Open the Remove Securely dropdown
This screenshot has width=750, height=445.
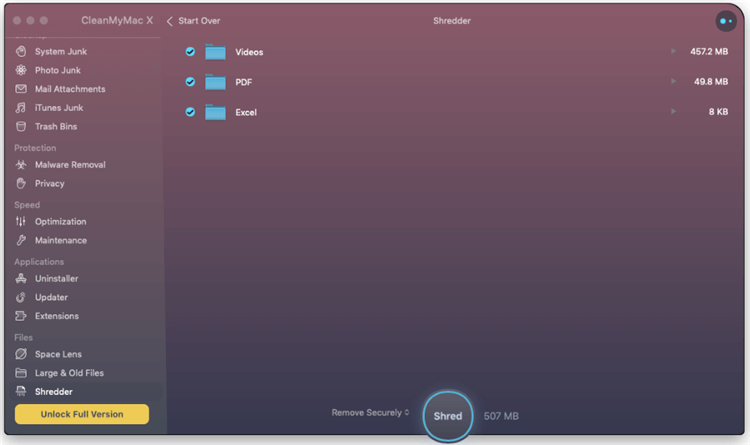tap(371, 413)
